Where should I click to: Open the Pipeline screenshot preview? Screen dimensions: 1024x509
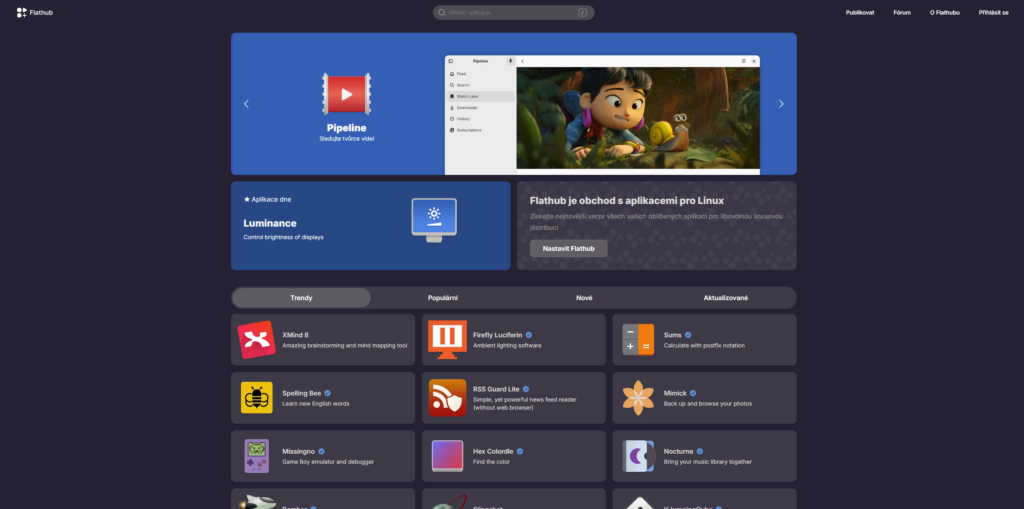click(602, 115)
